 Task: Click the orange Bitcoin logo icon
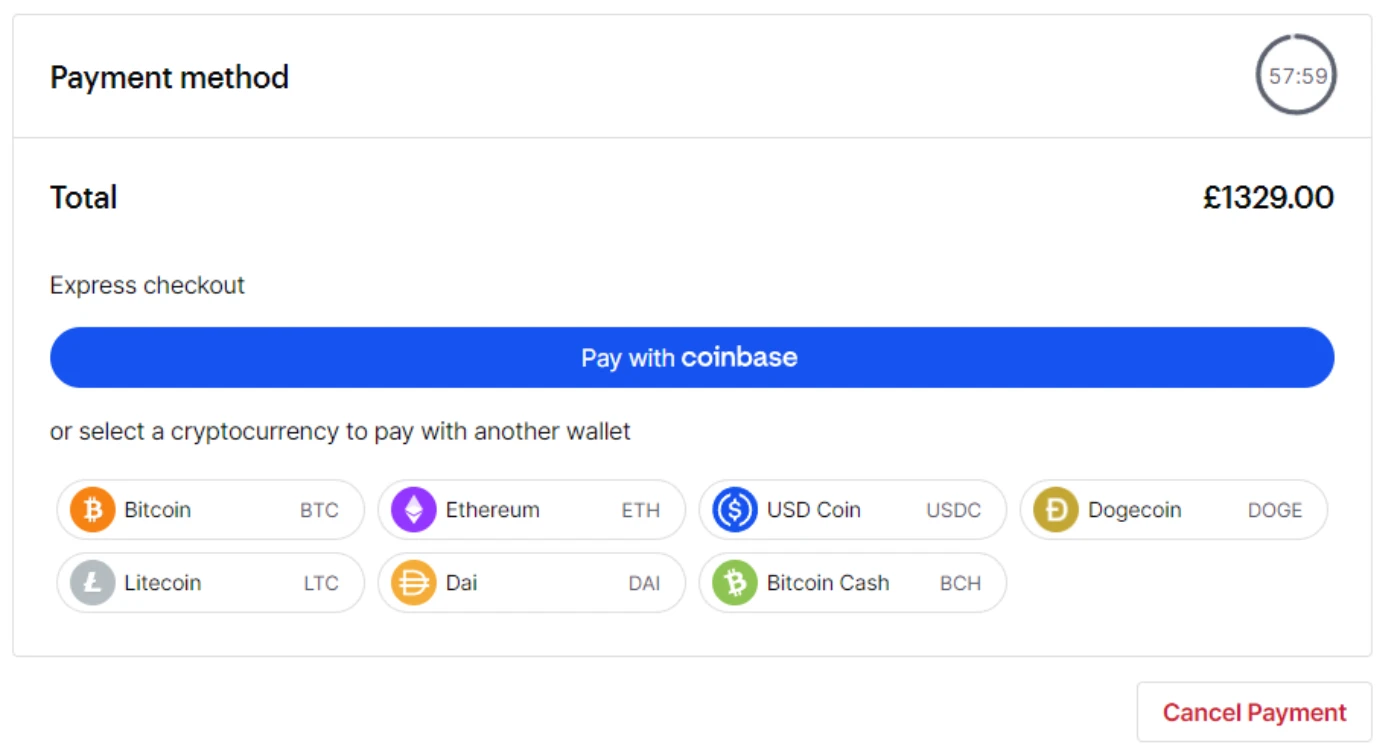(x=93, y=510)
